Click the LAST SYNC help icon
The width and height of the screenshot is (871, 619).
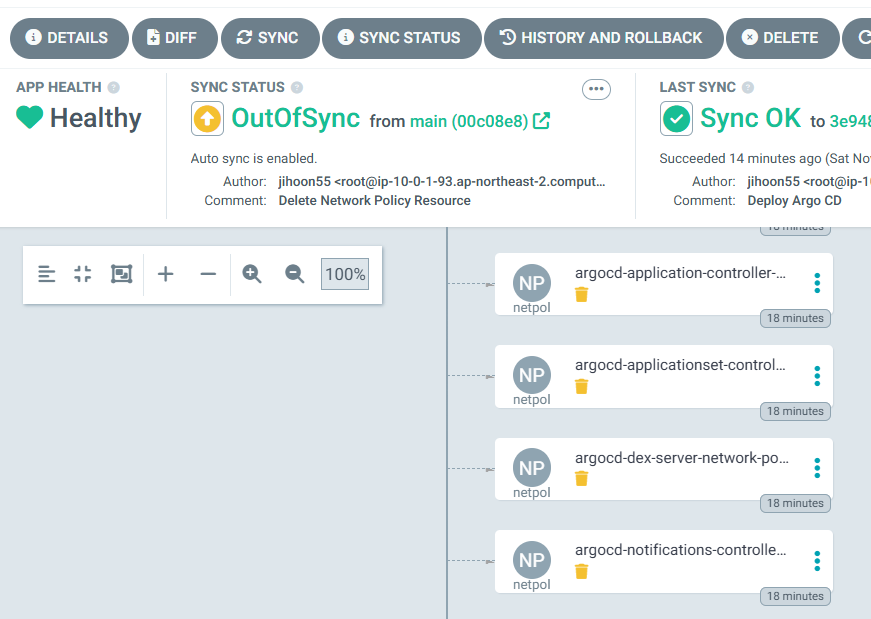coord(748,87)
